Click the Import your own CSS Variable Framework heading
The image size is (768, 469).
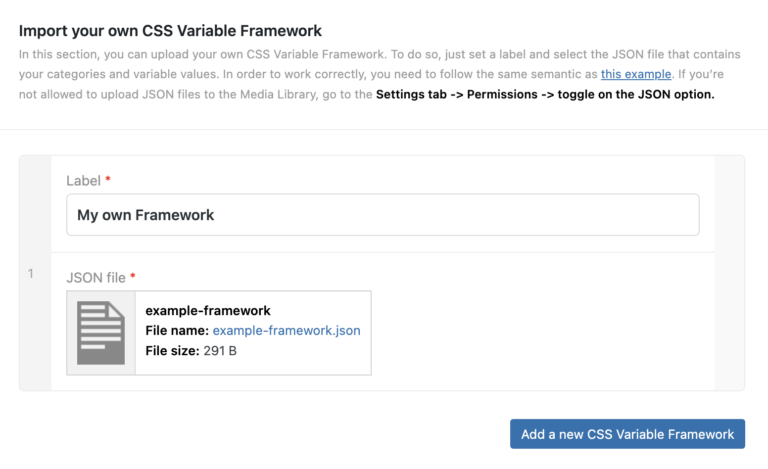pyautogui.click(x=170, y=31)
